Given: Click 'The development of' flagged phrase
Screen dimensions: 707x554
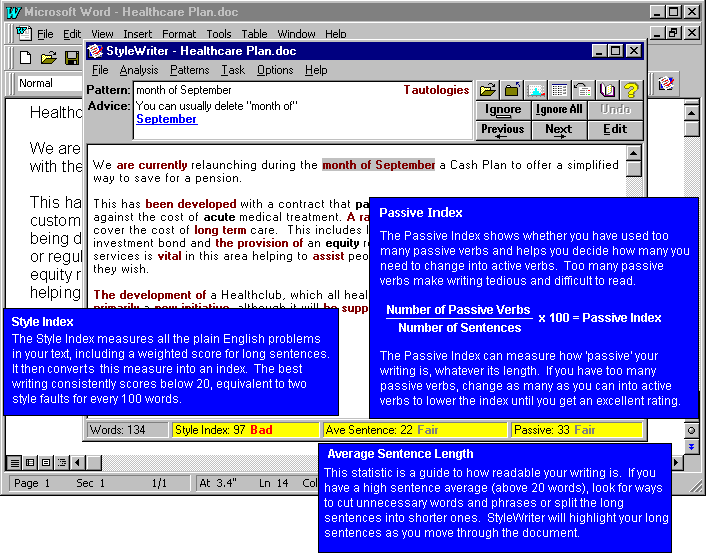Looking at the screenshot, I should 150,295.
